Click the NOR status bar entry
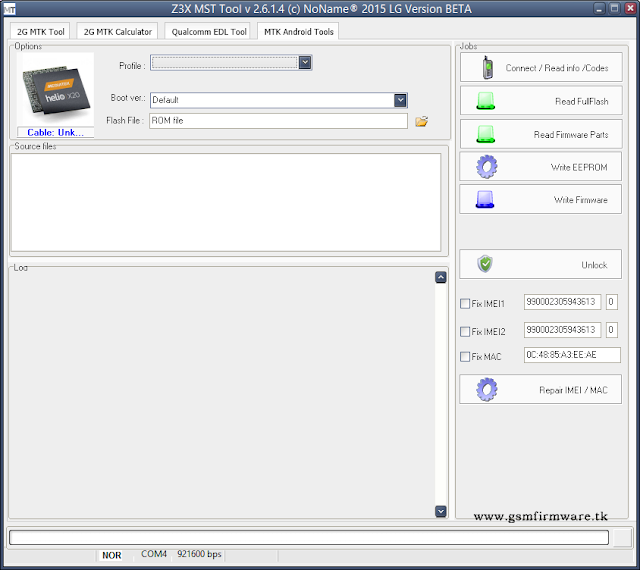The image size is (640, 570). click(x=111, y=555)
